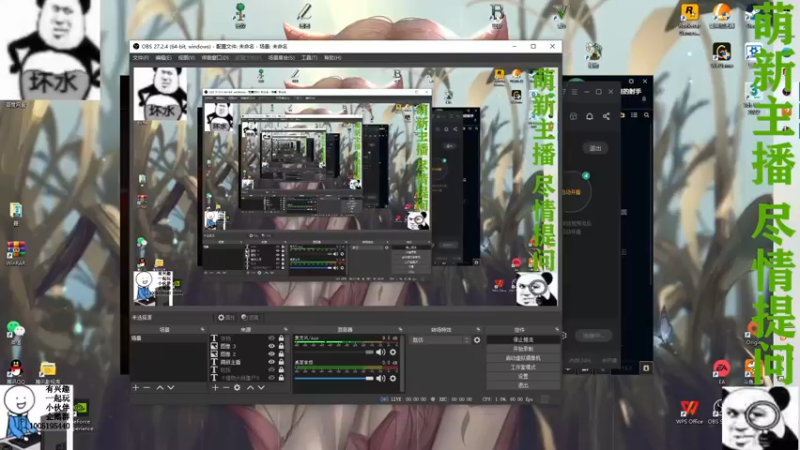Open the 工具(T) menu in OBS
The width and height of the screenshot is (800, 450).
(x=309, y=58)
